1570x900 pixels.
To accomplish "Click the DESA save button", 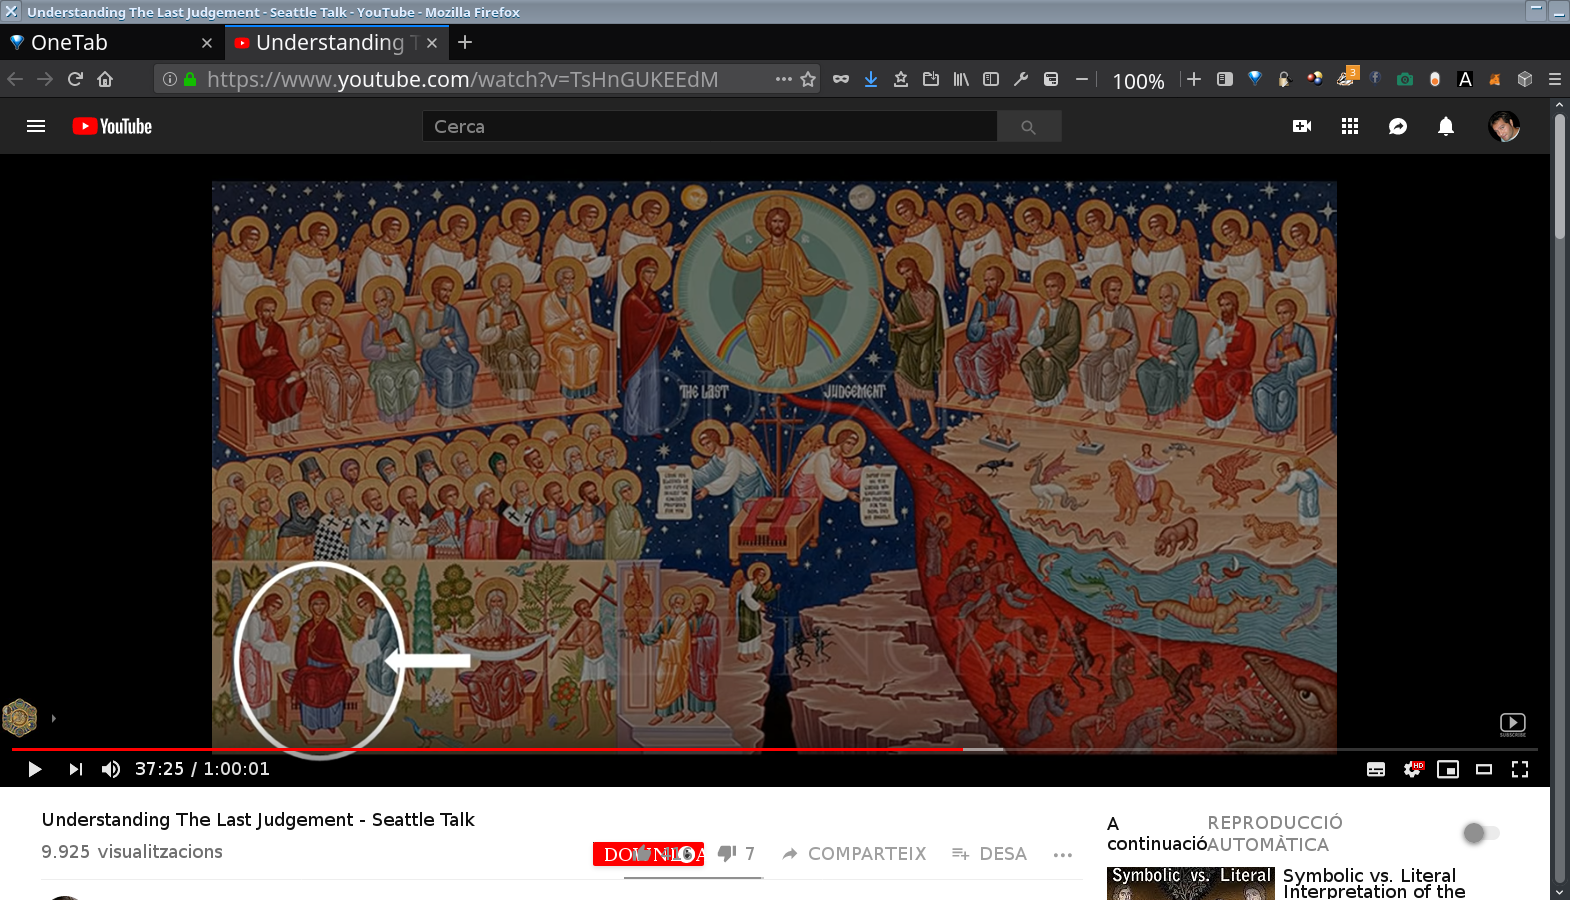I will pyautogui.click(x=990, y=854).
